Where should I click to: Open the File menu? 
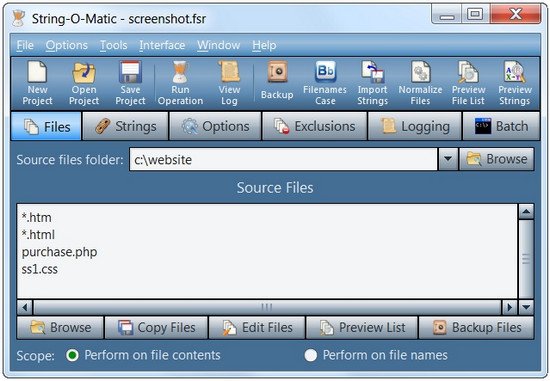[25, 45]
